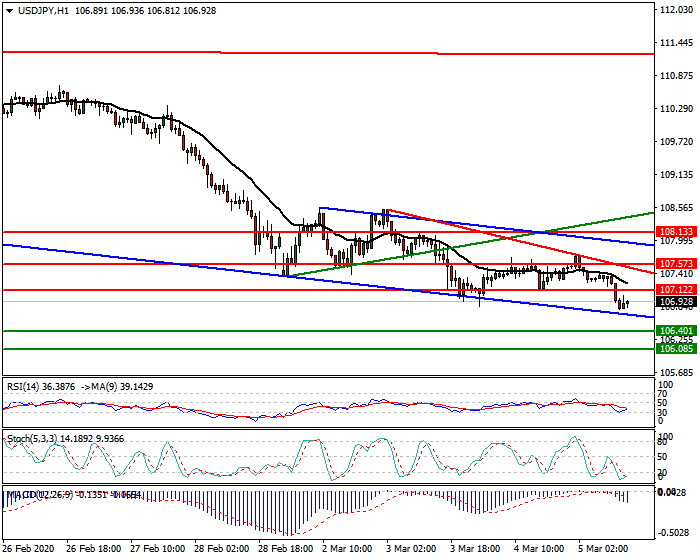This screenshot has height=560, width=700.
Task: Click the 3 Mar 02:00 time label
Action: 411,549
